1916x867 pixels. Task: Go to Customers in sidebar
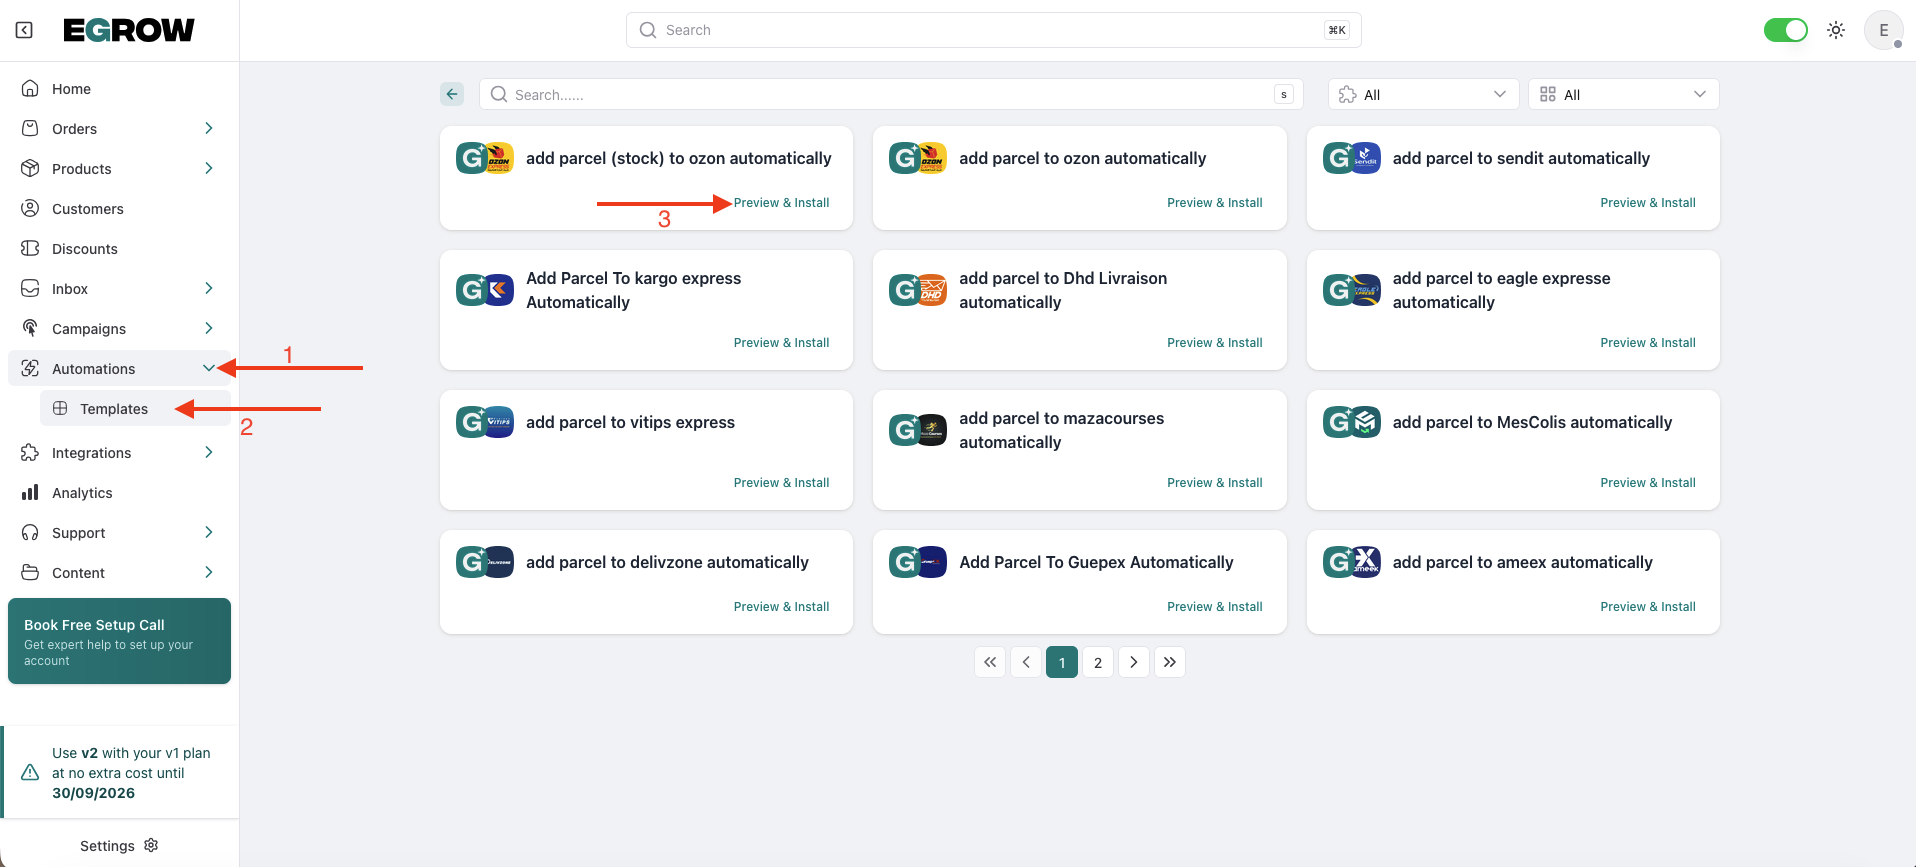(x=88, y=209)
